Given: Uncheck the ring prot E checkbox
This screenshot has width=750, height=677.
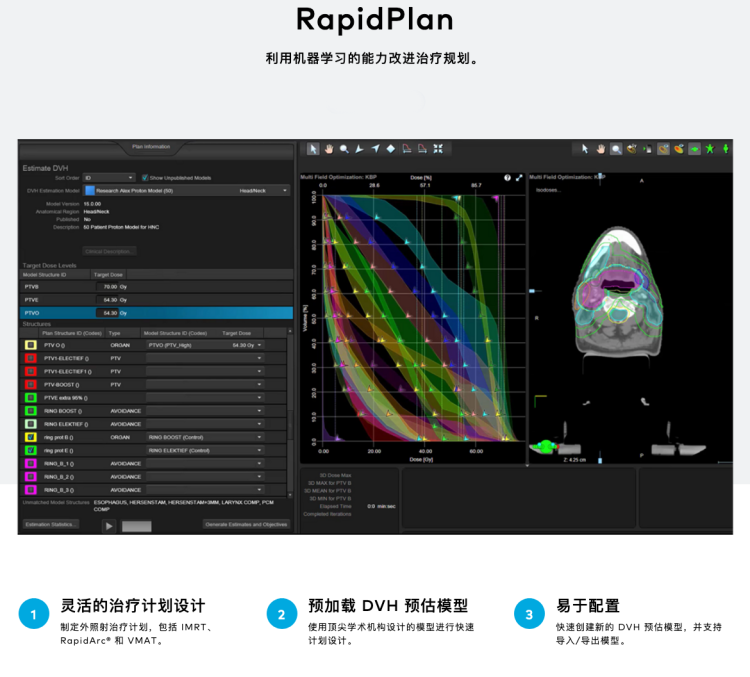Looking at the screenshot, I should click(x=31, y=450).
